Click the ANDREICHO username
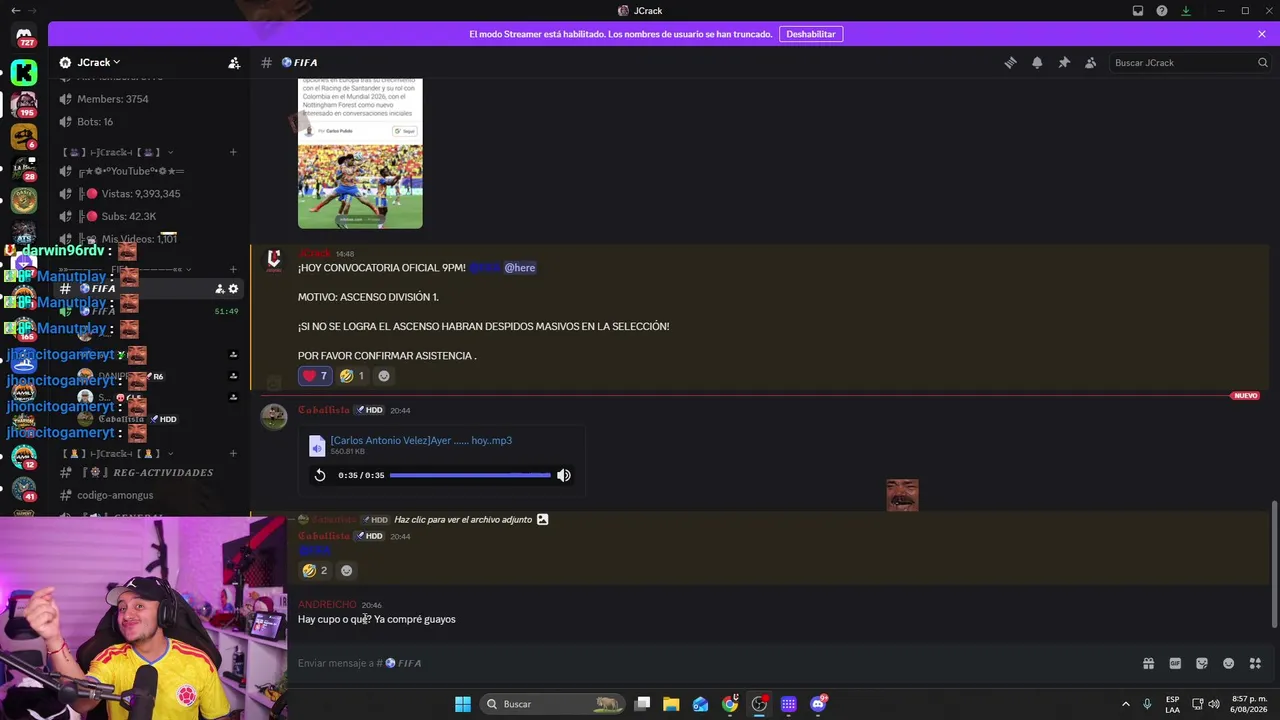Image resolution: width=1280 pixels, height=720 pixels. (x=327, y=605)
